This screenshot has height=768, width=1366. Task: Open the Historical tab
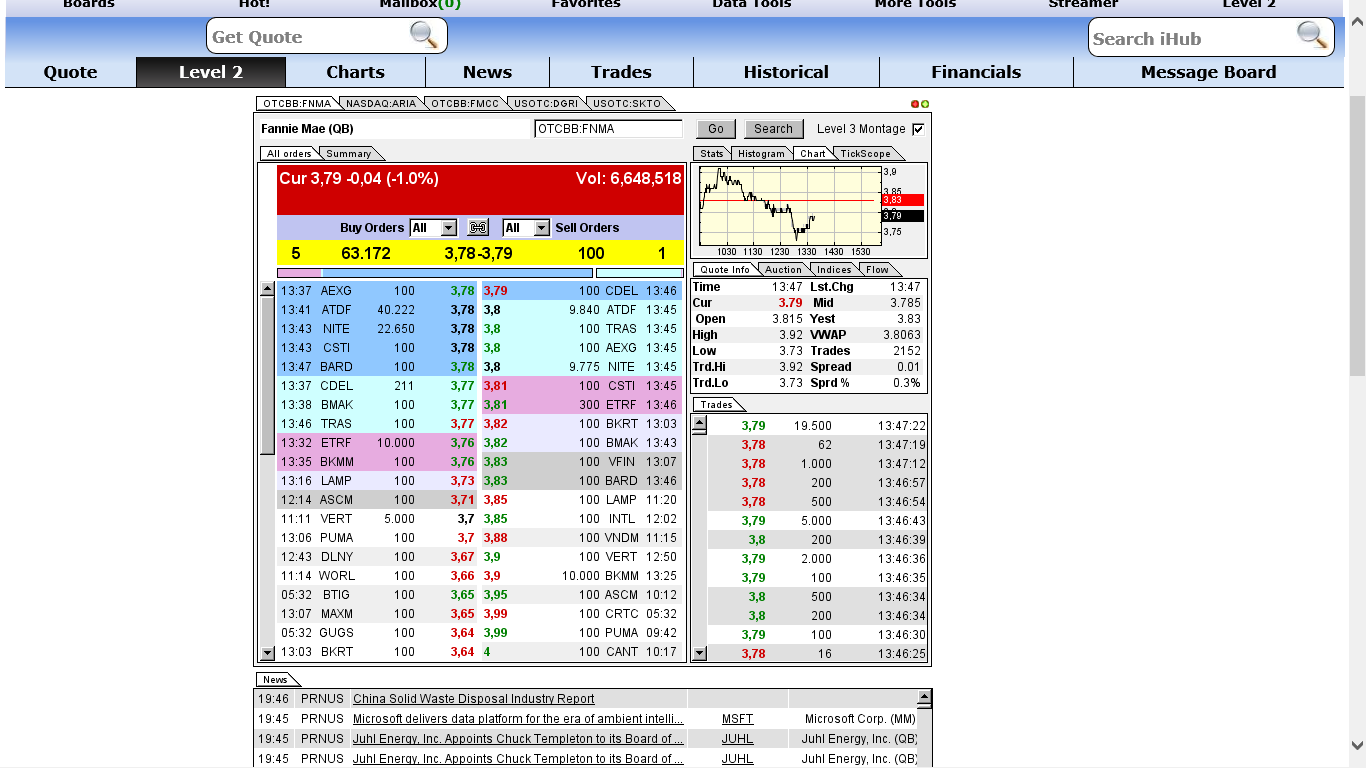pos(786,72)
